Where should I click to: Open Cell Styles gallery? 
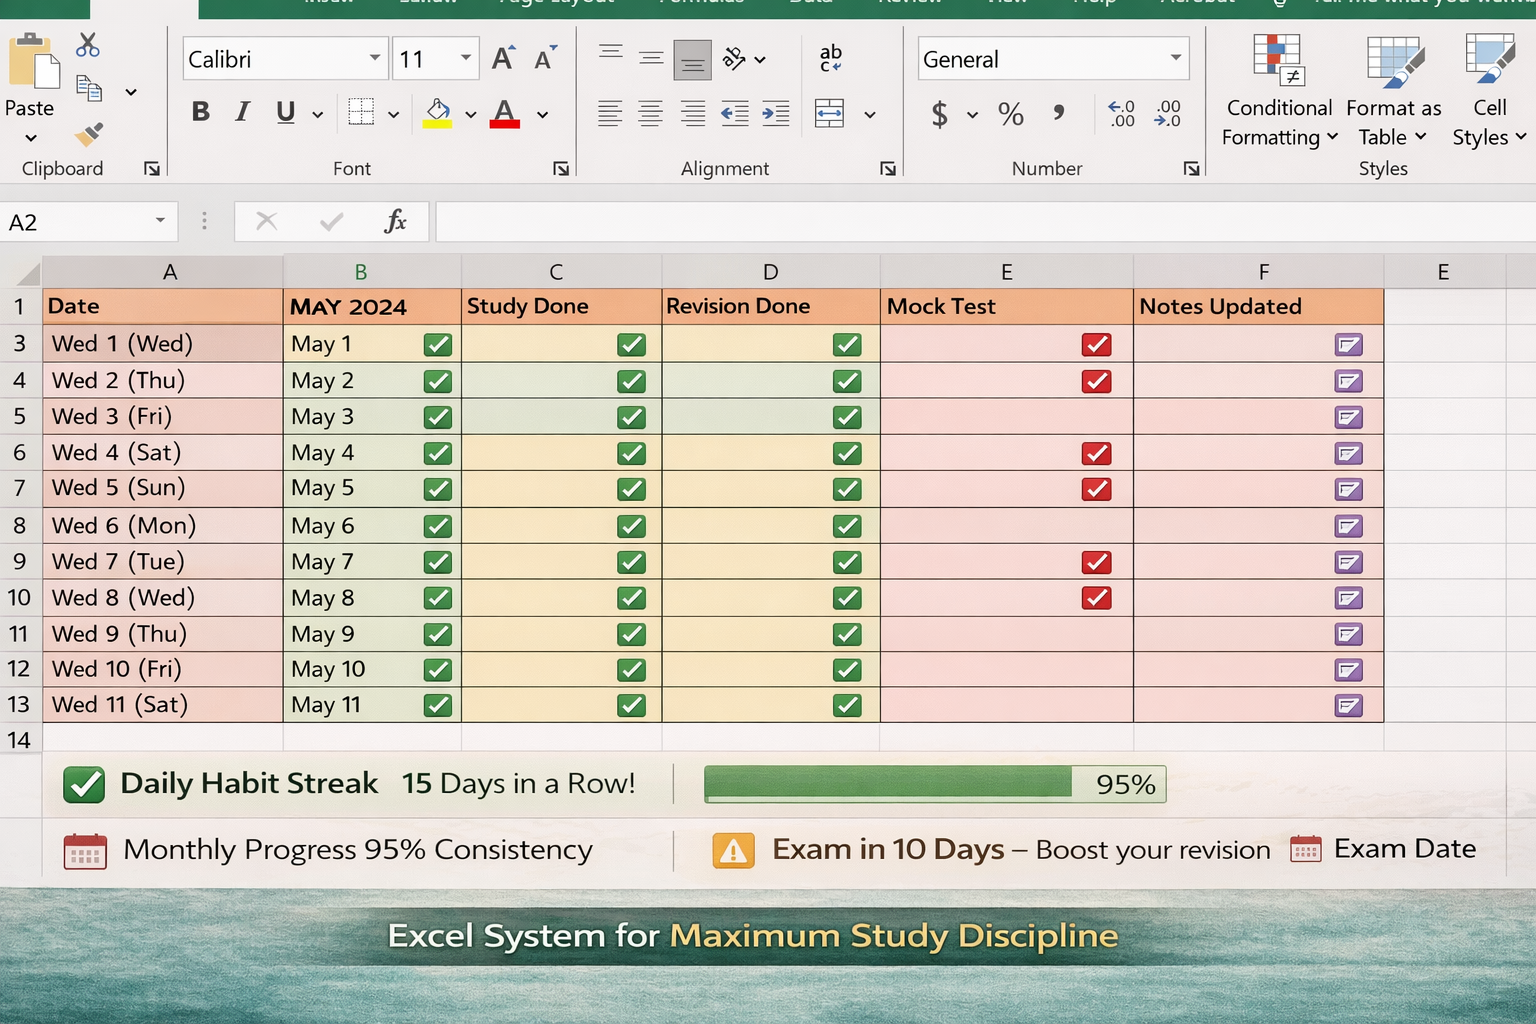(1489, 91)
